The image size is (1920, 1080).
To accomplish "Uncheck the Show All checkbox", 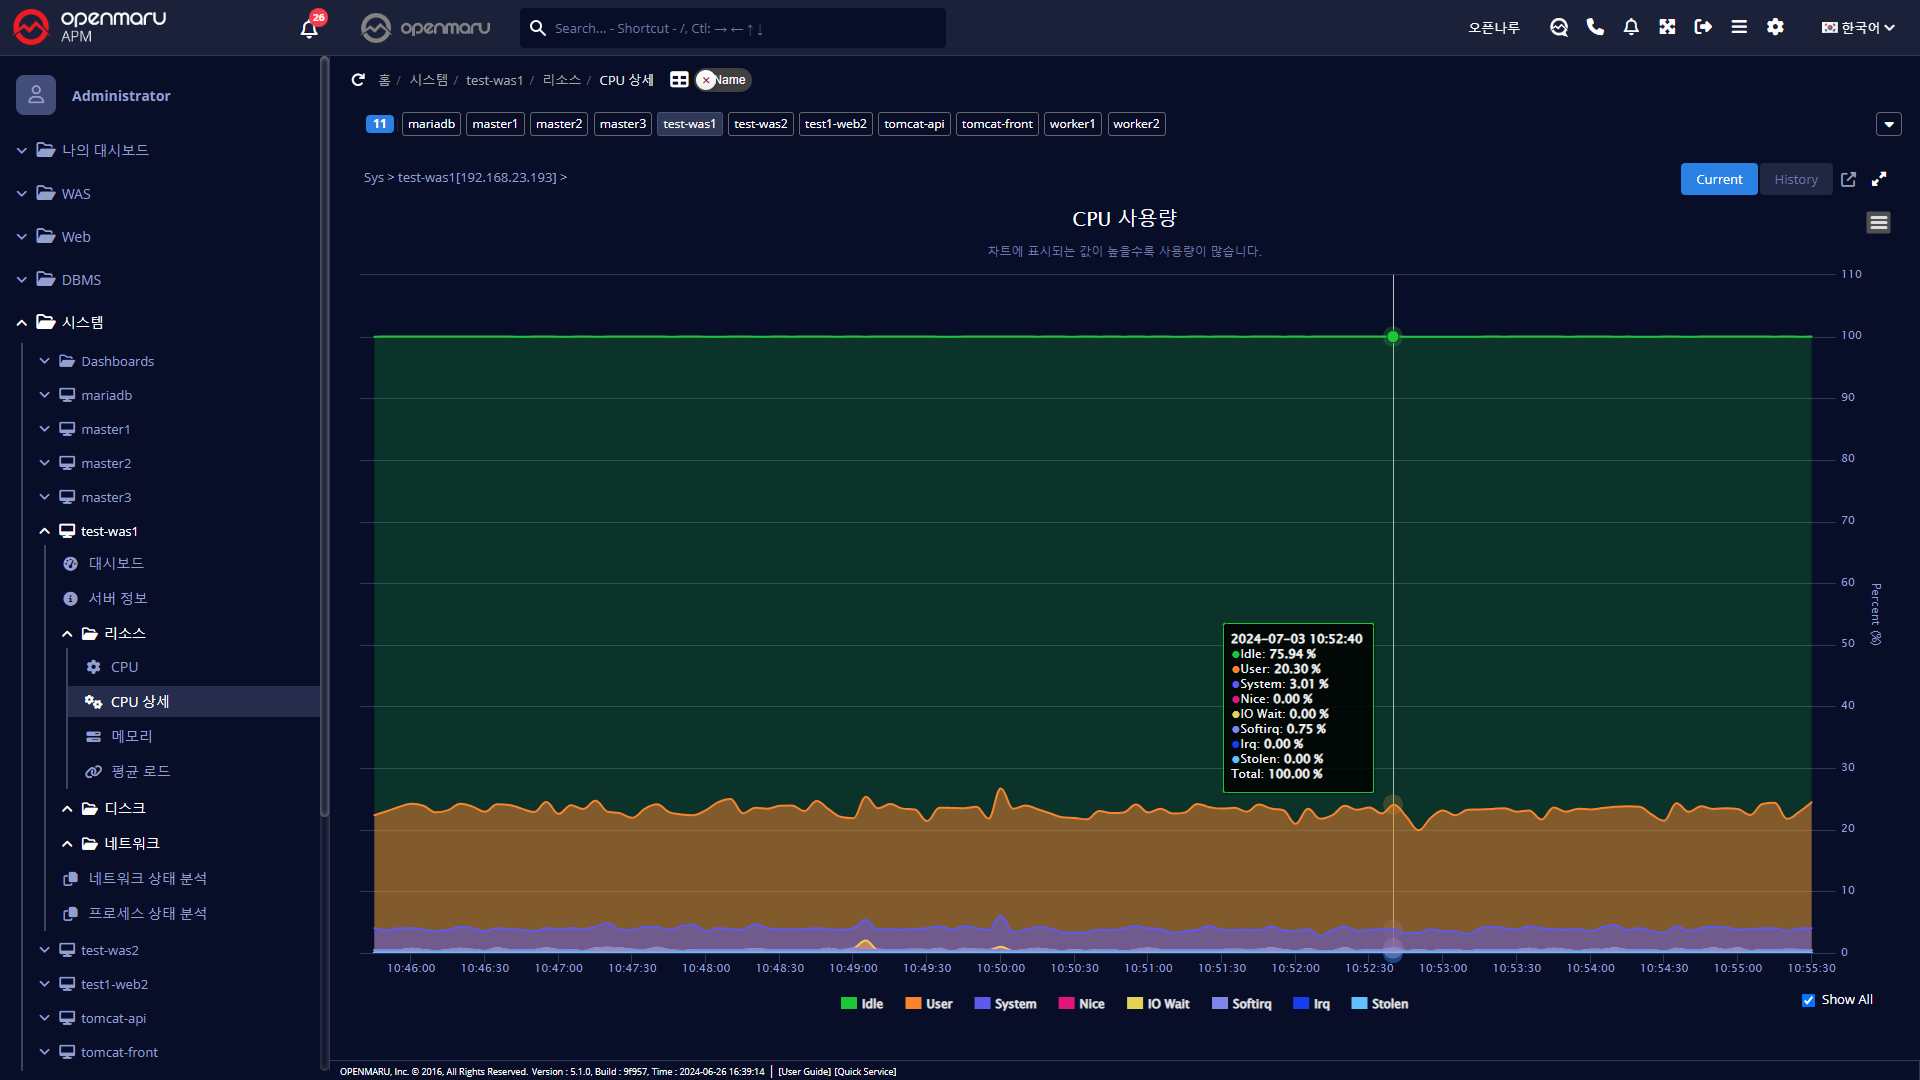I will pos(1808,1000).
